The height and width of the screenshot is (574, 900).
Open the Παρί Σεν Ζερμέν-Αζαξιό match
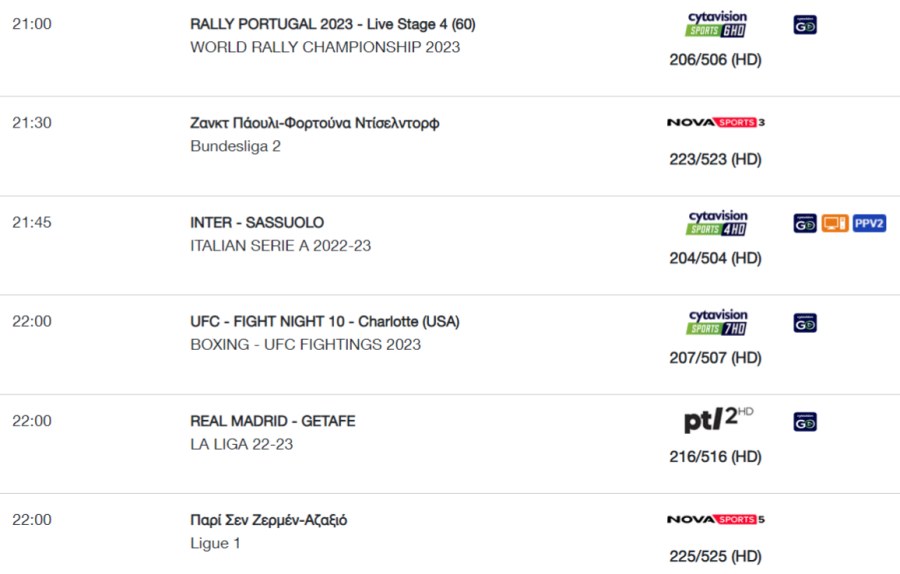coord(269,520)
